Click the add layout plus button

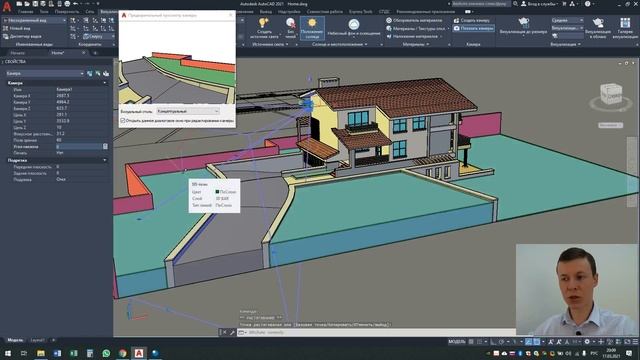pos(53,340)
